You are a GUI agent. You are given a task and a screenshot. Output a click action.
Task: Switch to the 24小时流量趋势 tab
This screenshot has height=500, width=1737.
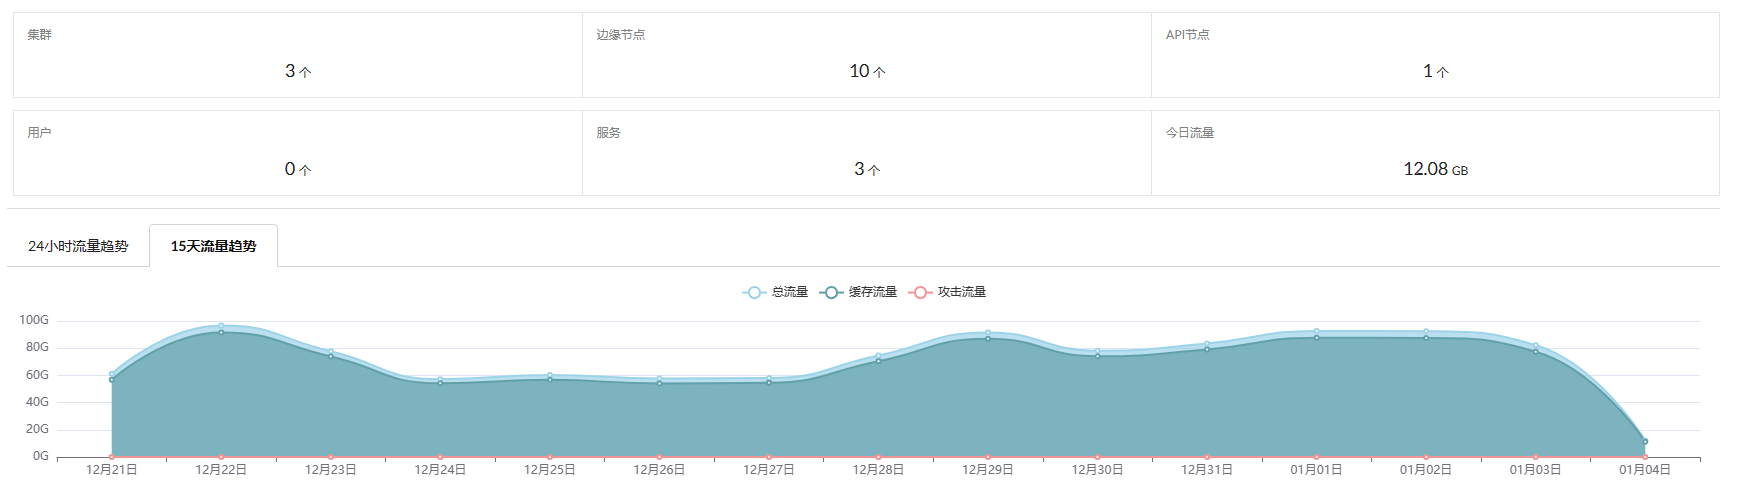pos(78,246)
